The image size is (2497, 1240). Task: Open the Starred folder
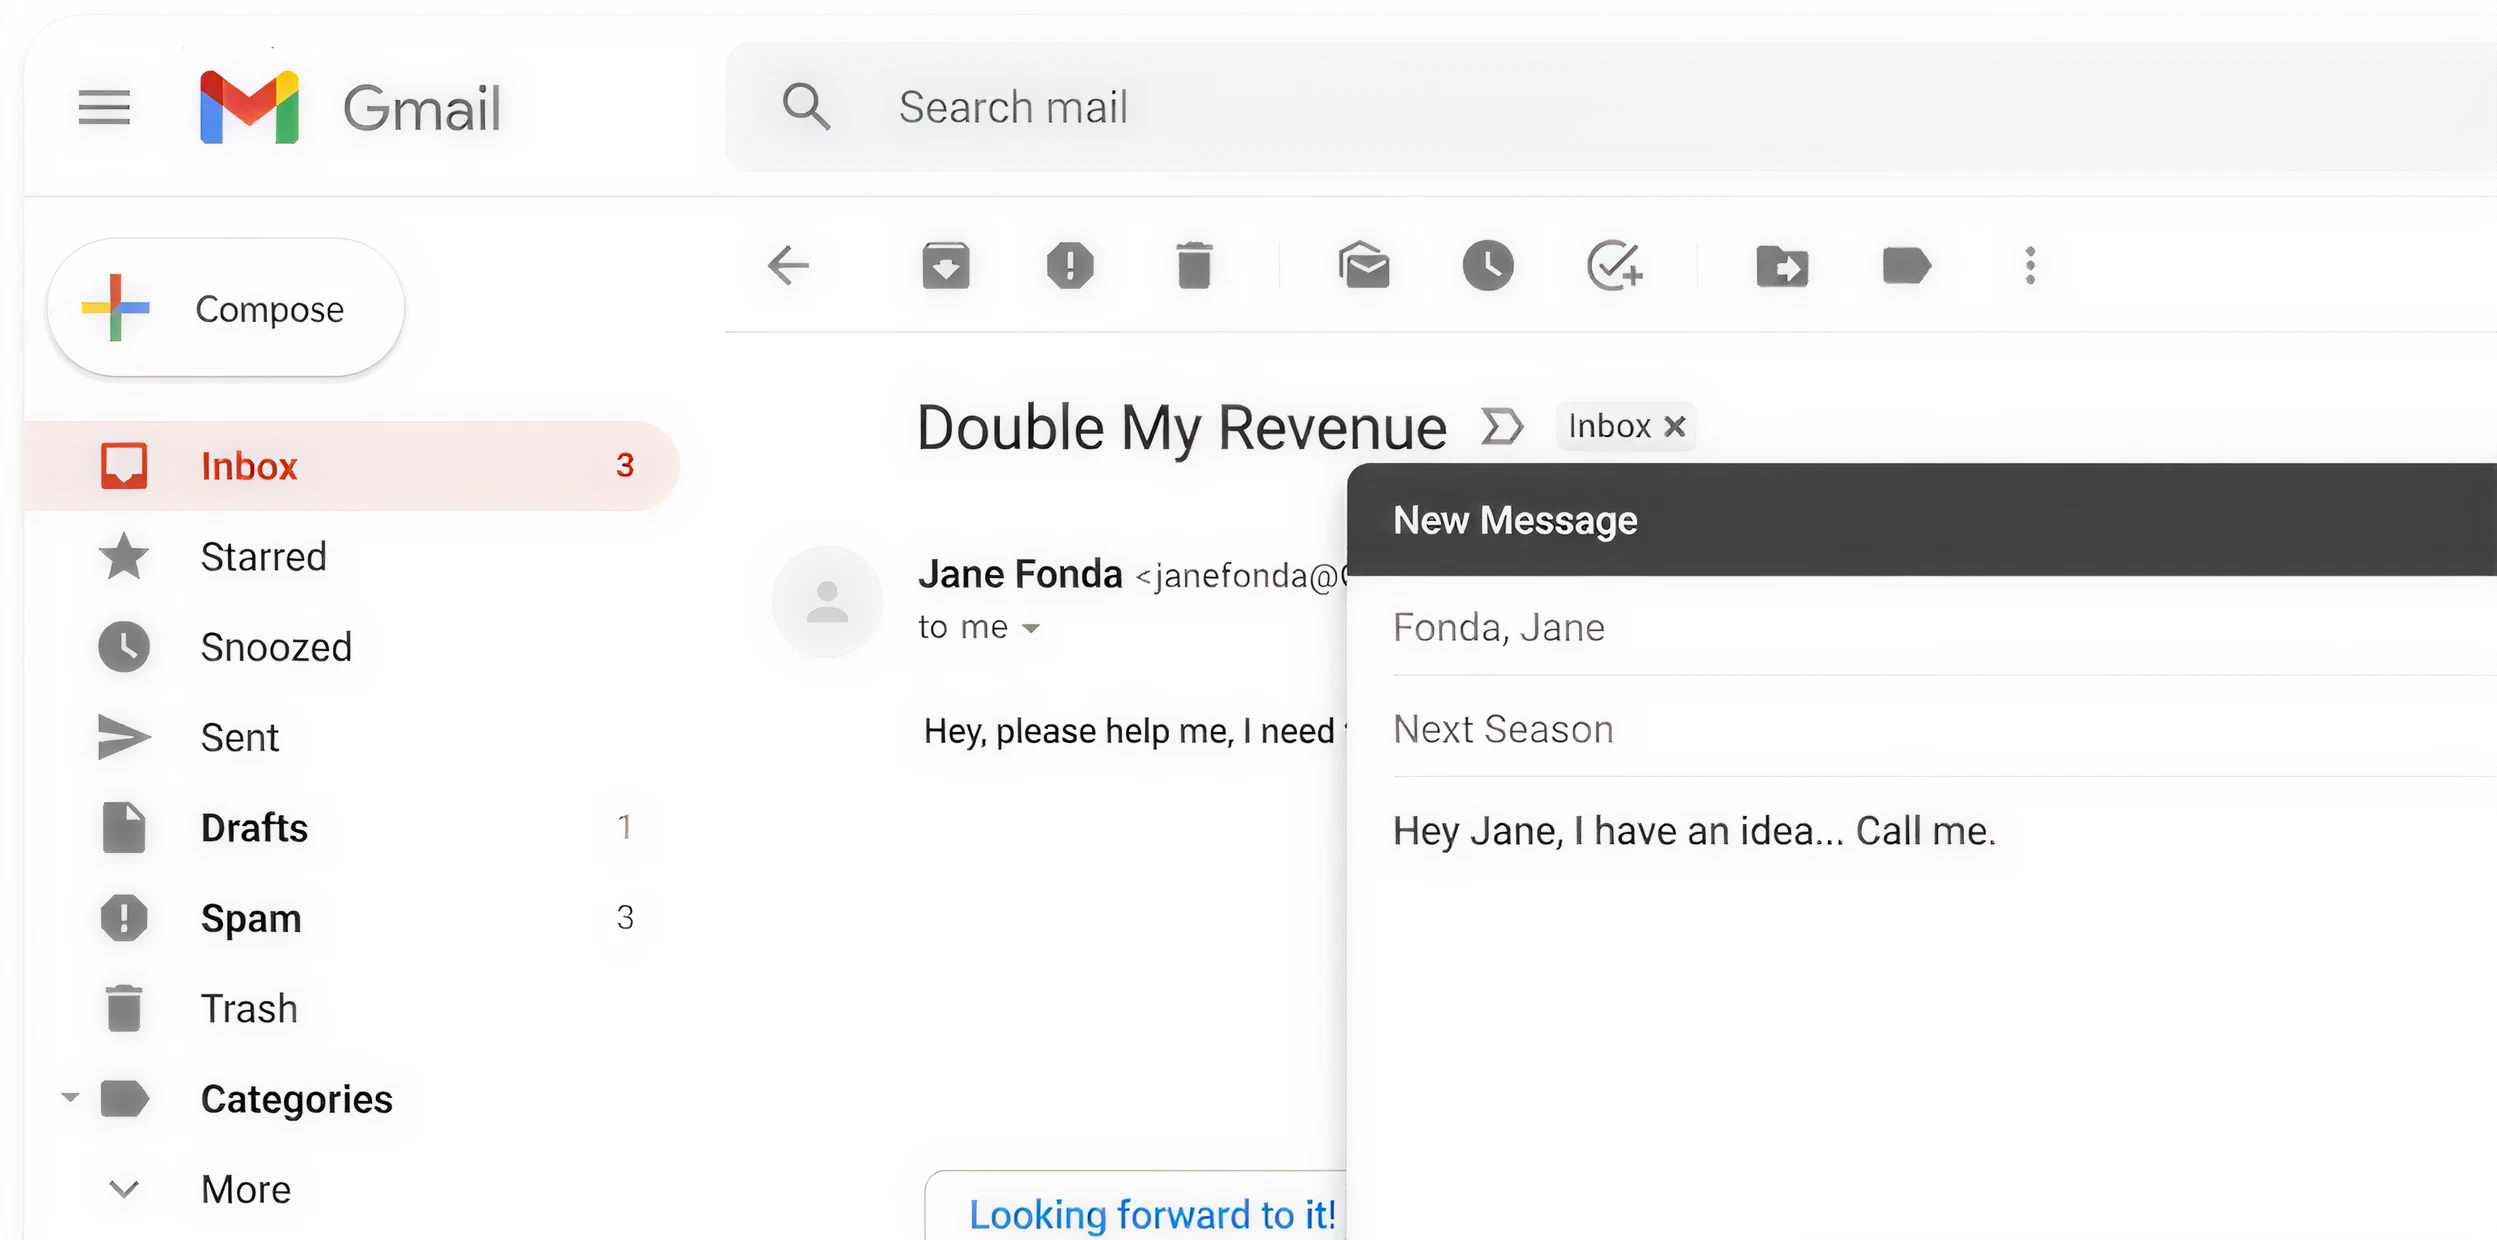(x=263, y=557)
